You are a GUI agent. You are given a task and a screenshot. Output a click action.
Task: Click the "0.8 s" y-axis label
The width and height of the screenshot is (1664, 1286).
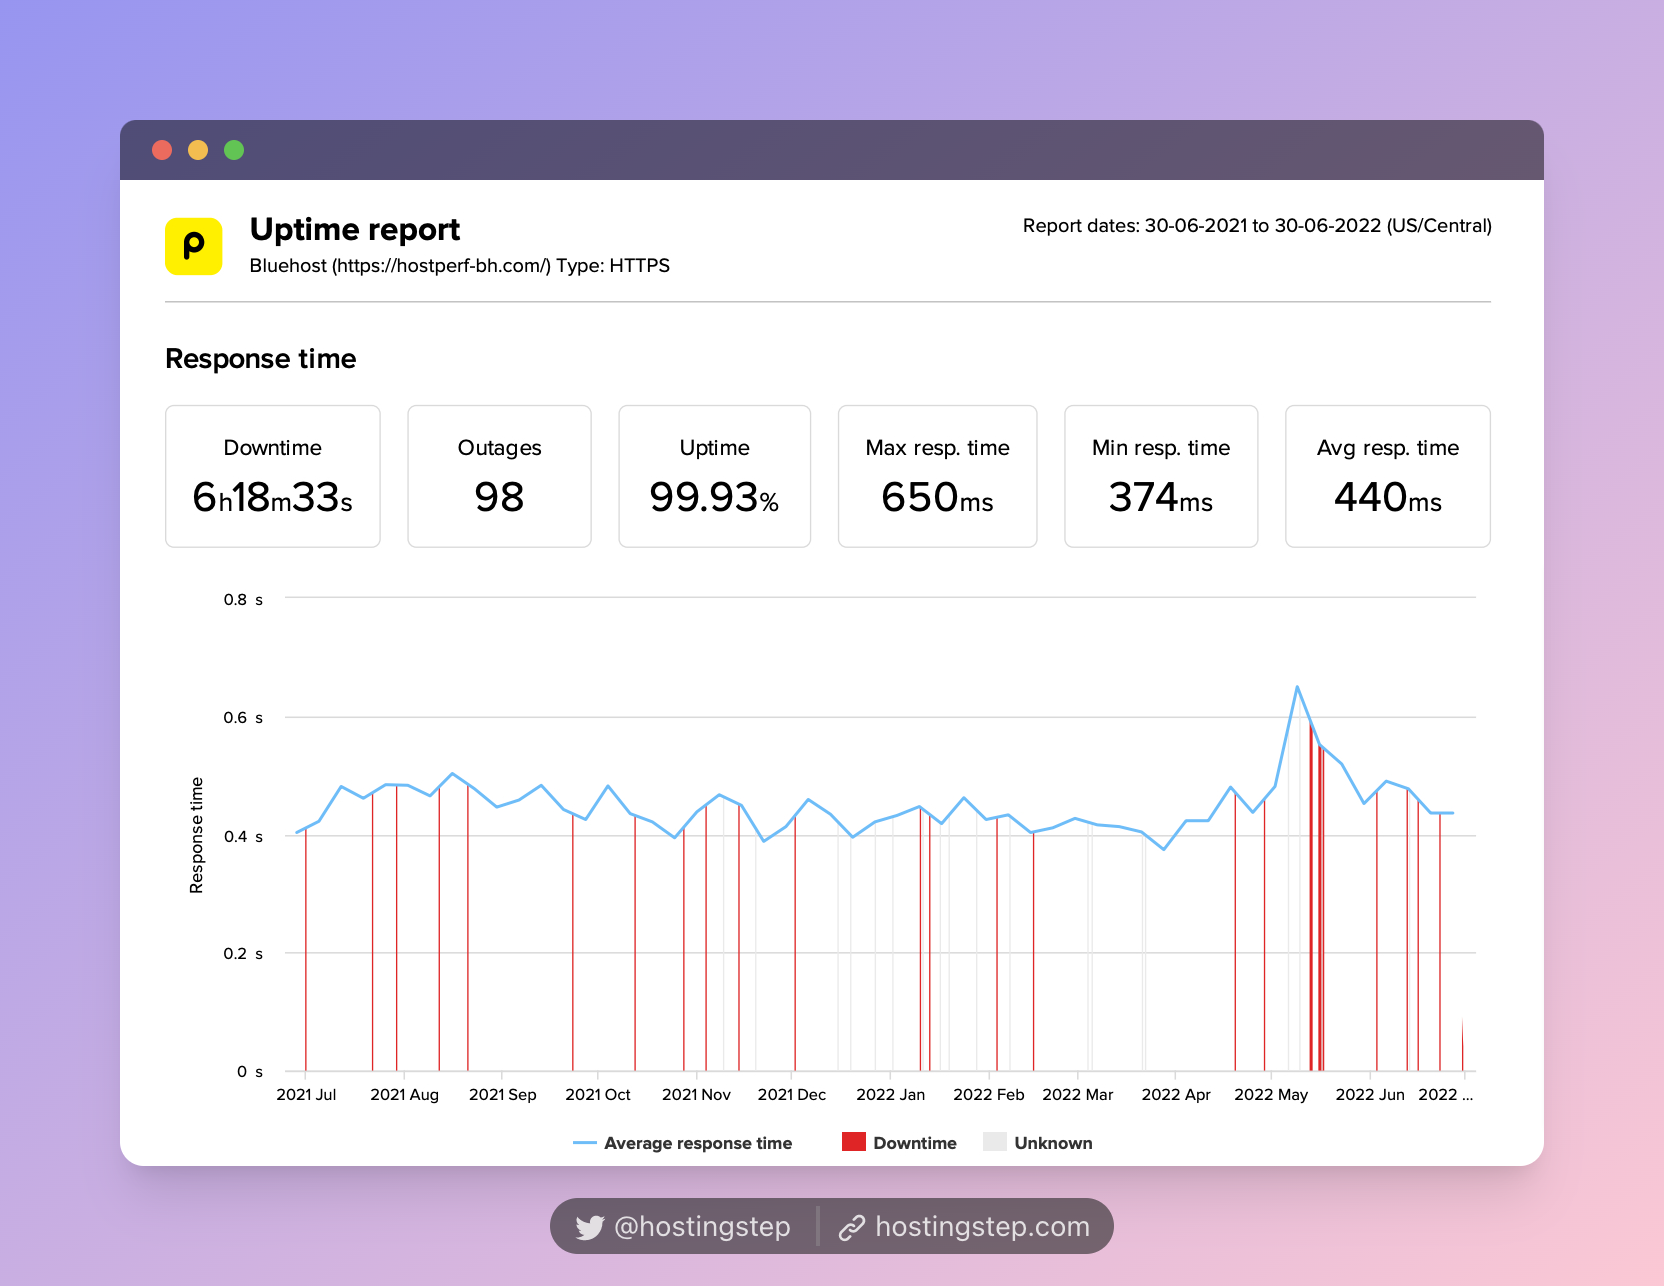(x=243, y=600)
